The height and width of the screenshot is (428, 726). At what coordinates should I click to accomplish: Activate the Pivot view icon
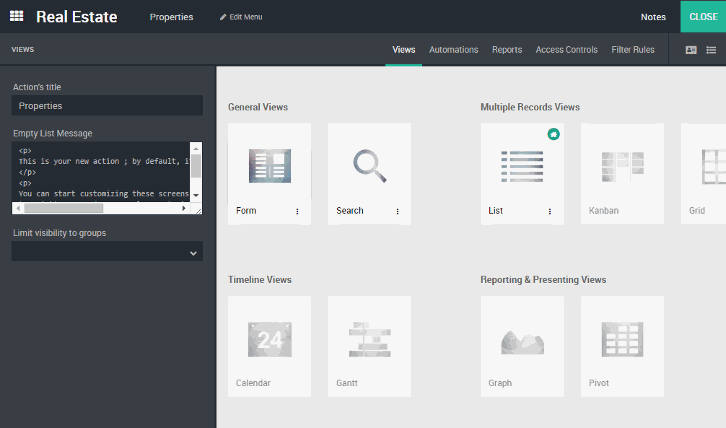click(622, 340)
